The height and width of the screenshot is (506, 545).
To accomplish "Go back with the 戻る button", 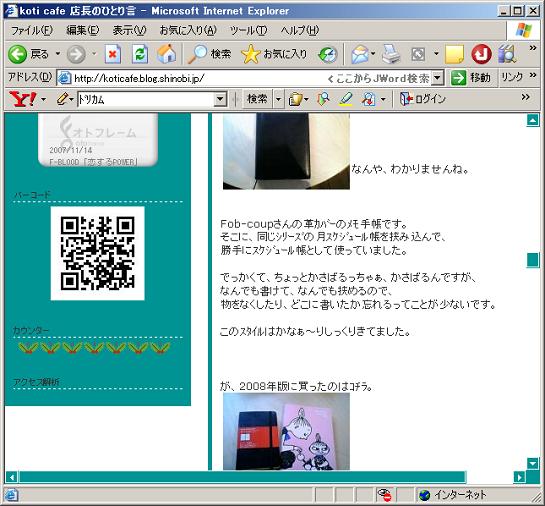I will (x=29, y=54).
